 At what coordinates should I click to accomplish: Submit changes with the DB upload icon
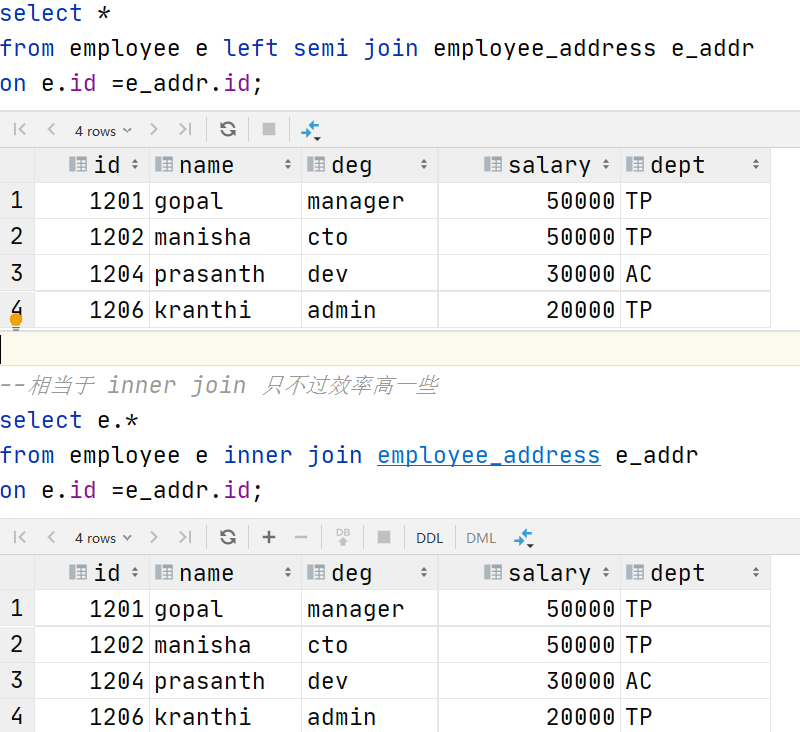point(343,537)
